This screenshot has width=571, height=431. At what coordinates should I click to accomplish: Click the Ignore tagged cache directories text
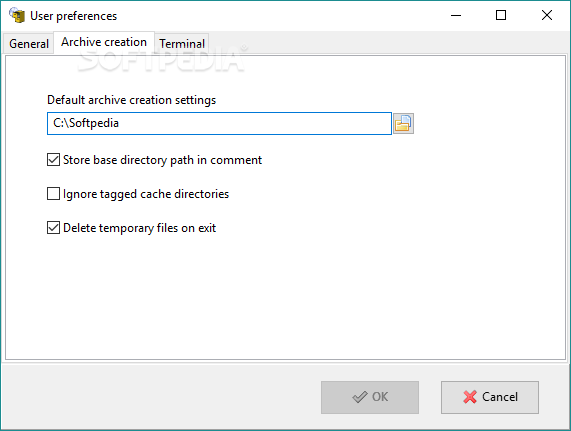pos(146,194)
